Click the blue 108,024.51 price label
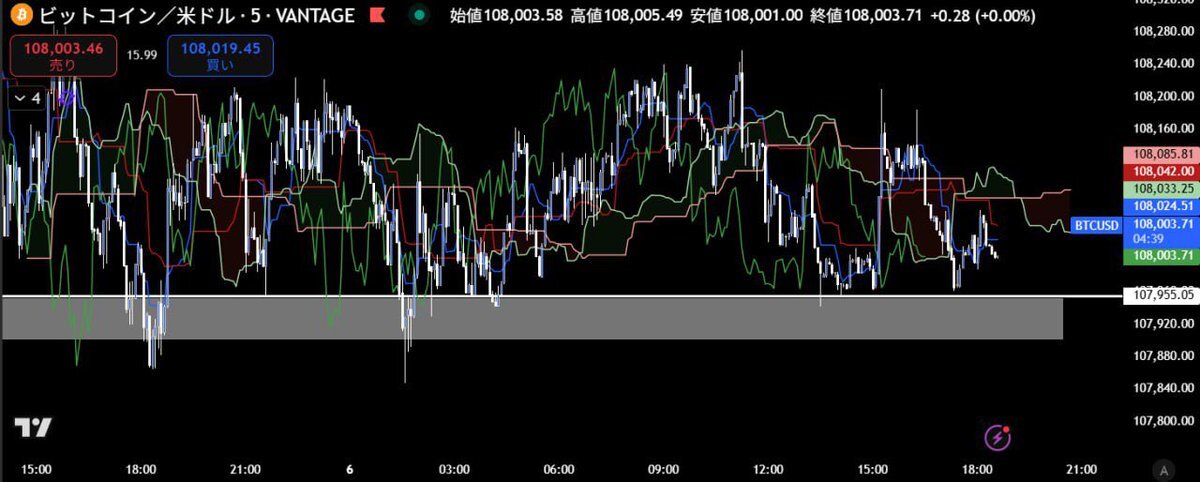 click(1161, 205)
